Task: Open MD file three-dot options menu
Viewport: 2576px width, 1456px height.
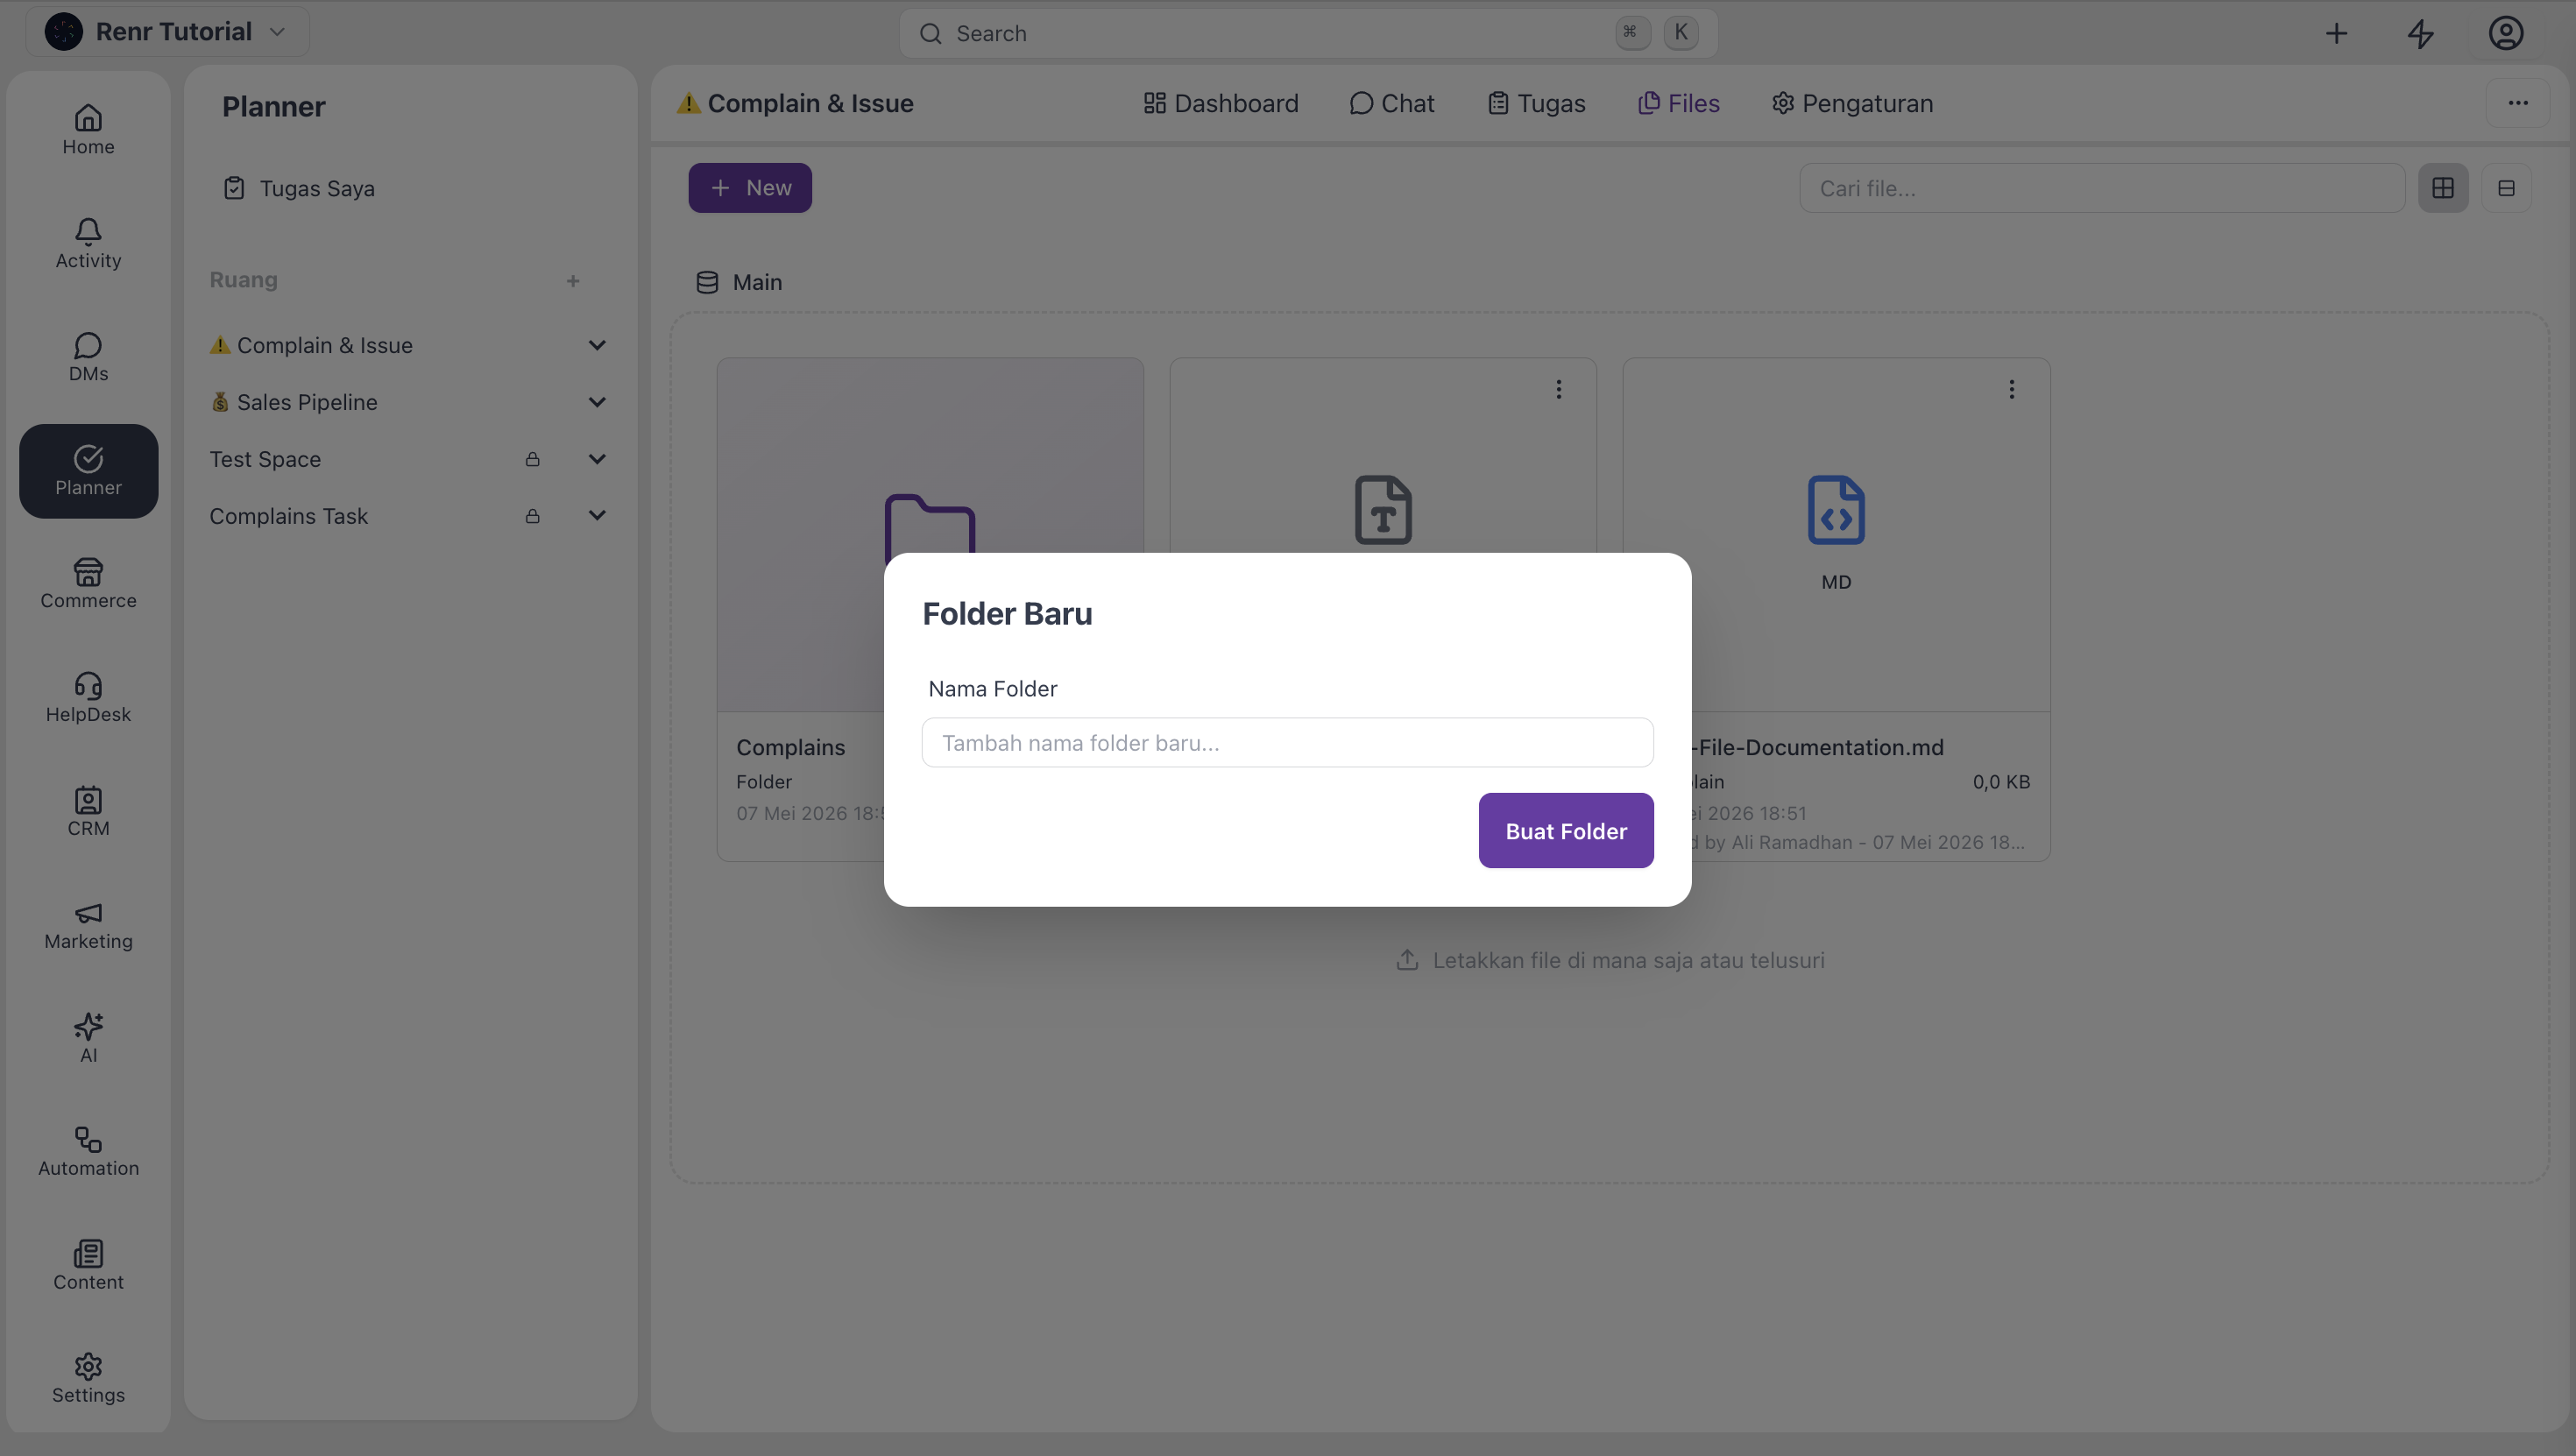Action: tap(2012, 389)
